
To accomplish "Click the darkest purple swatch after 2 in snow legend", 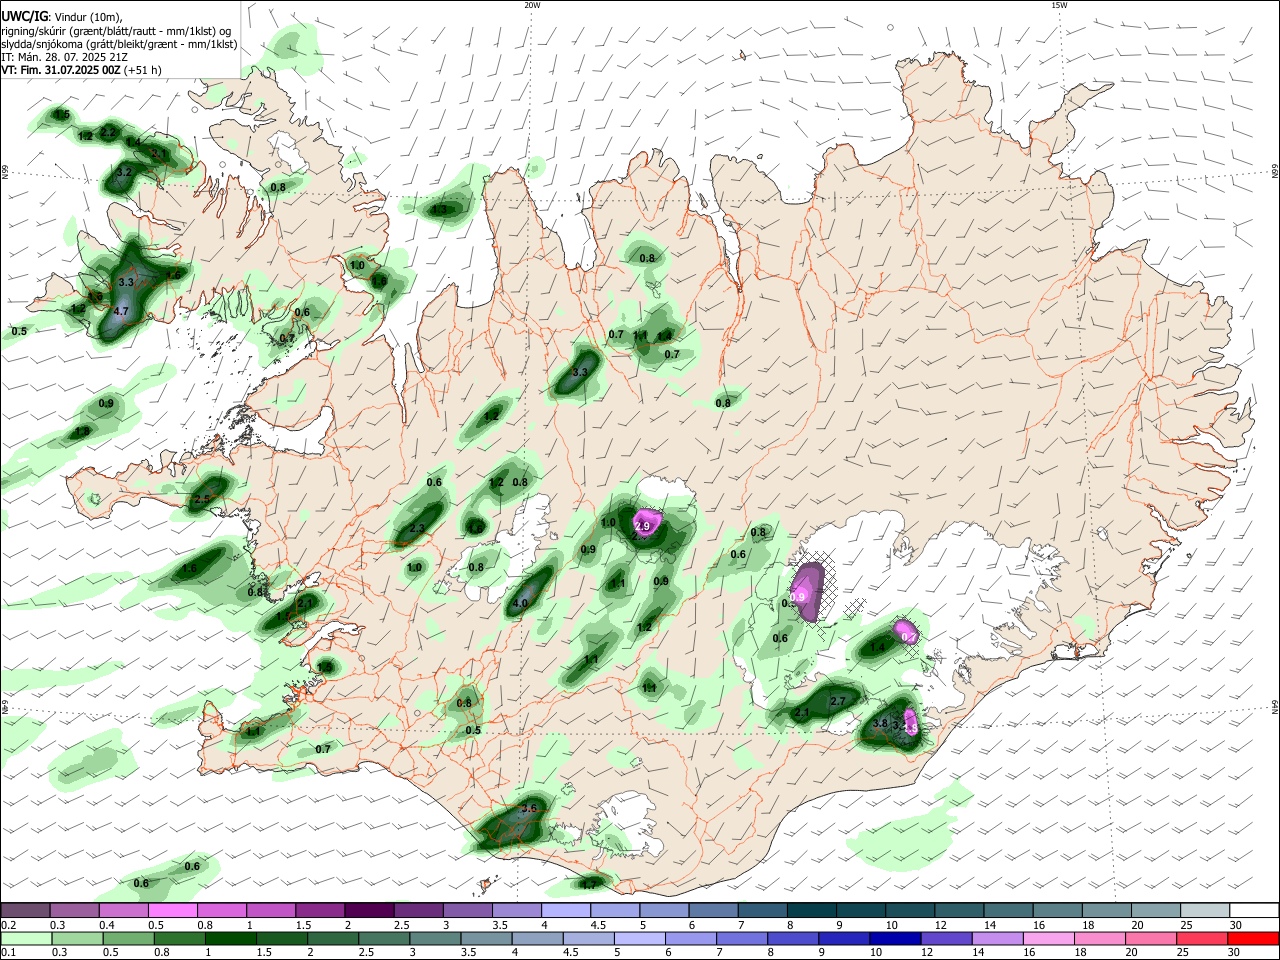I will [x=369, y=911].
